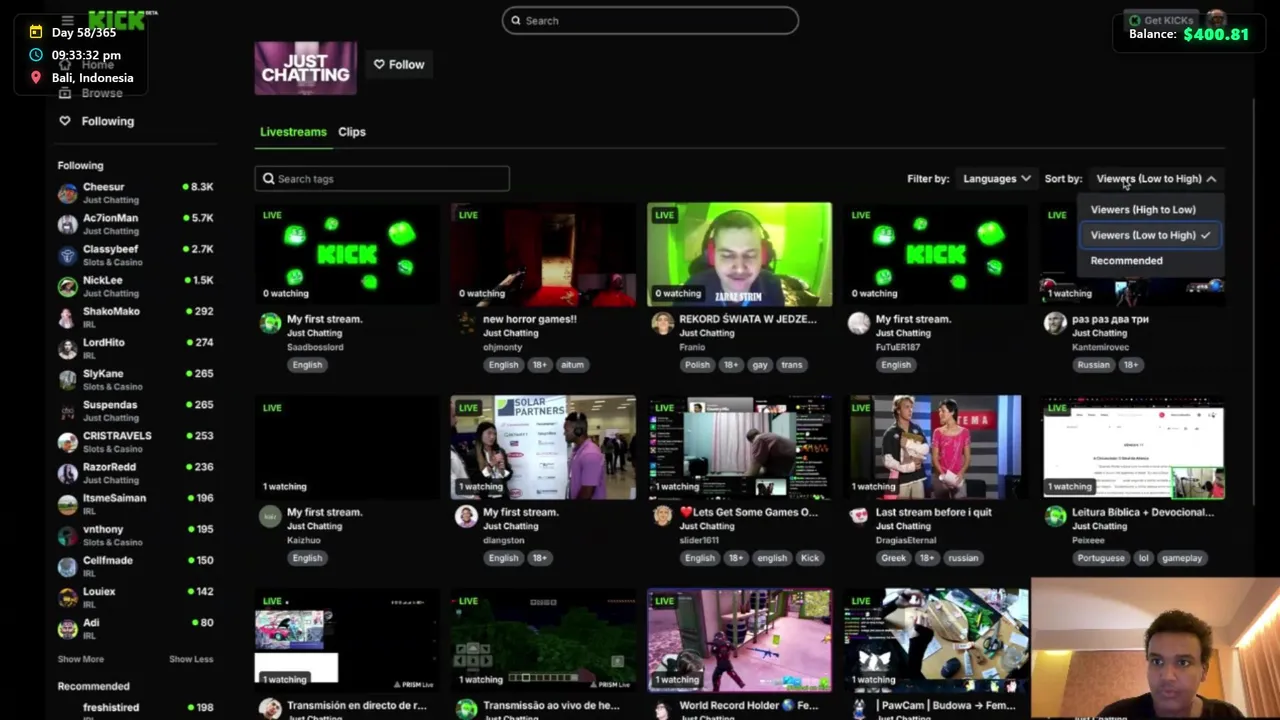Click DragiasEternal's channel avatar
1280x720 pixels.
click(x=859, y=516)
